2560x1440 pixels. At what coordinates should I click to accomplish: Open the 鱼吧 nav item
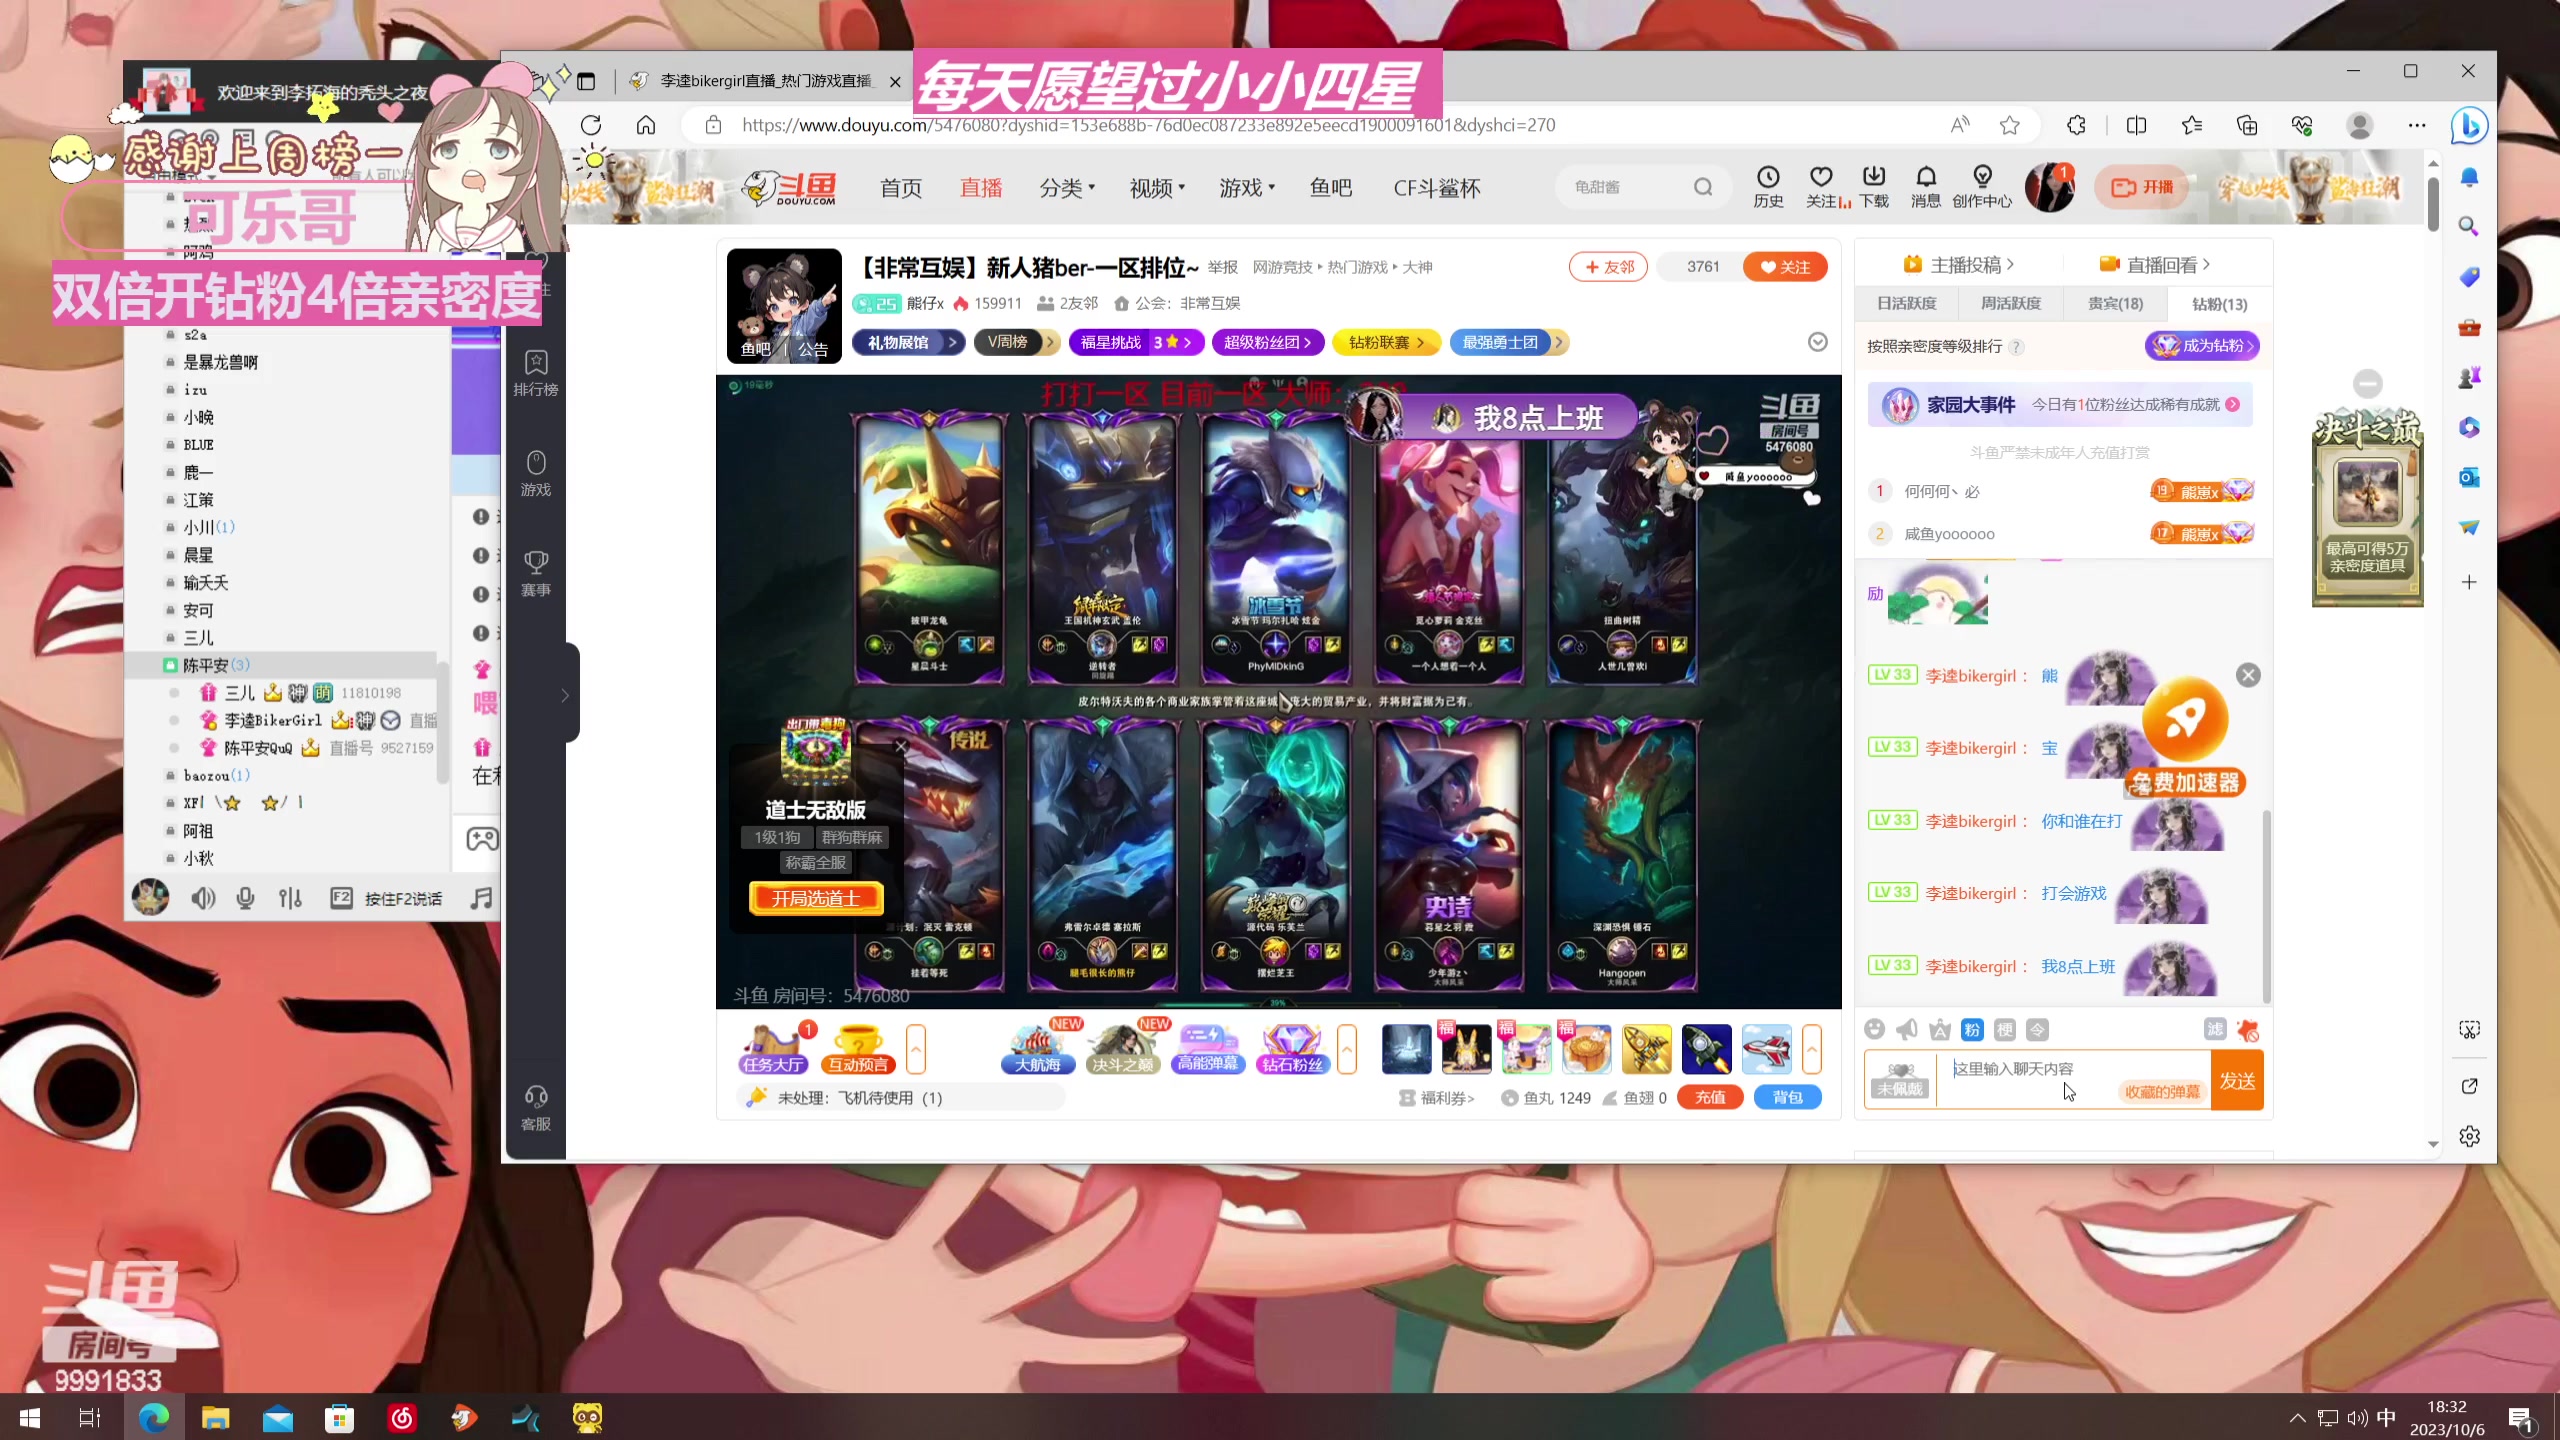1331,188
